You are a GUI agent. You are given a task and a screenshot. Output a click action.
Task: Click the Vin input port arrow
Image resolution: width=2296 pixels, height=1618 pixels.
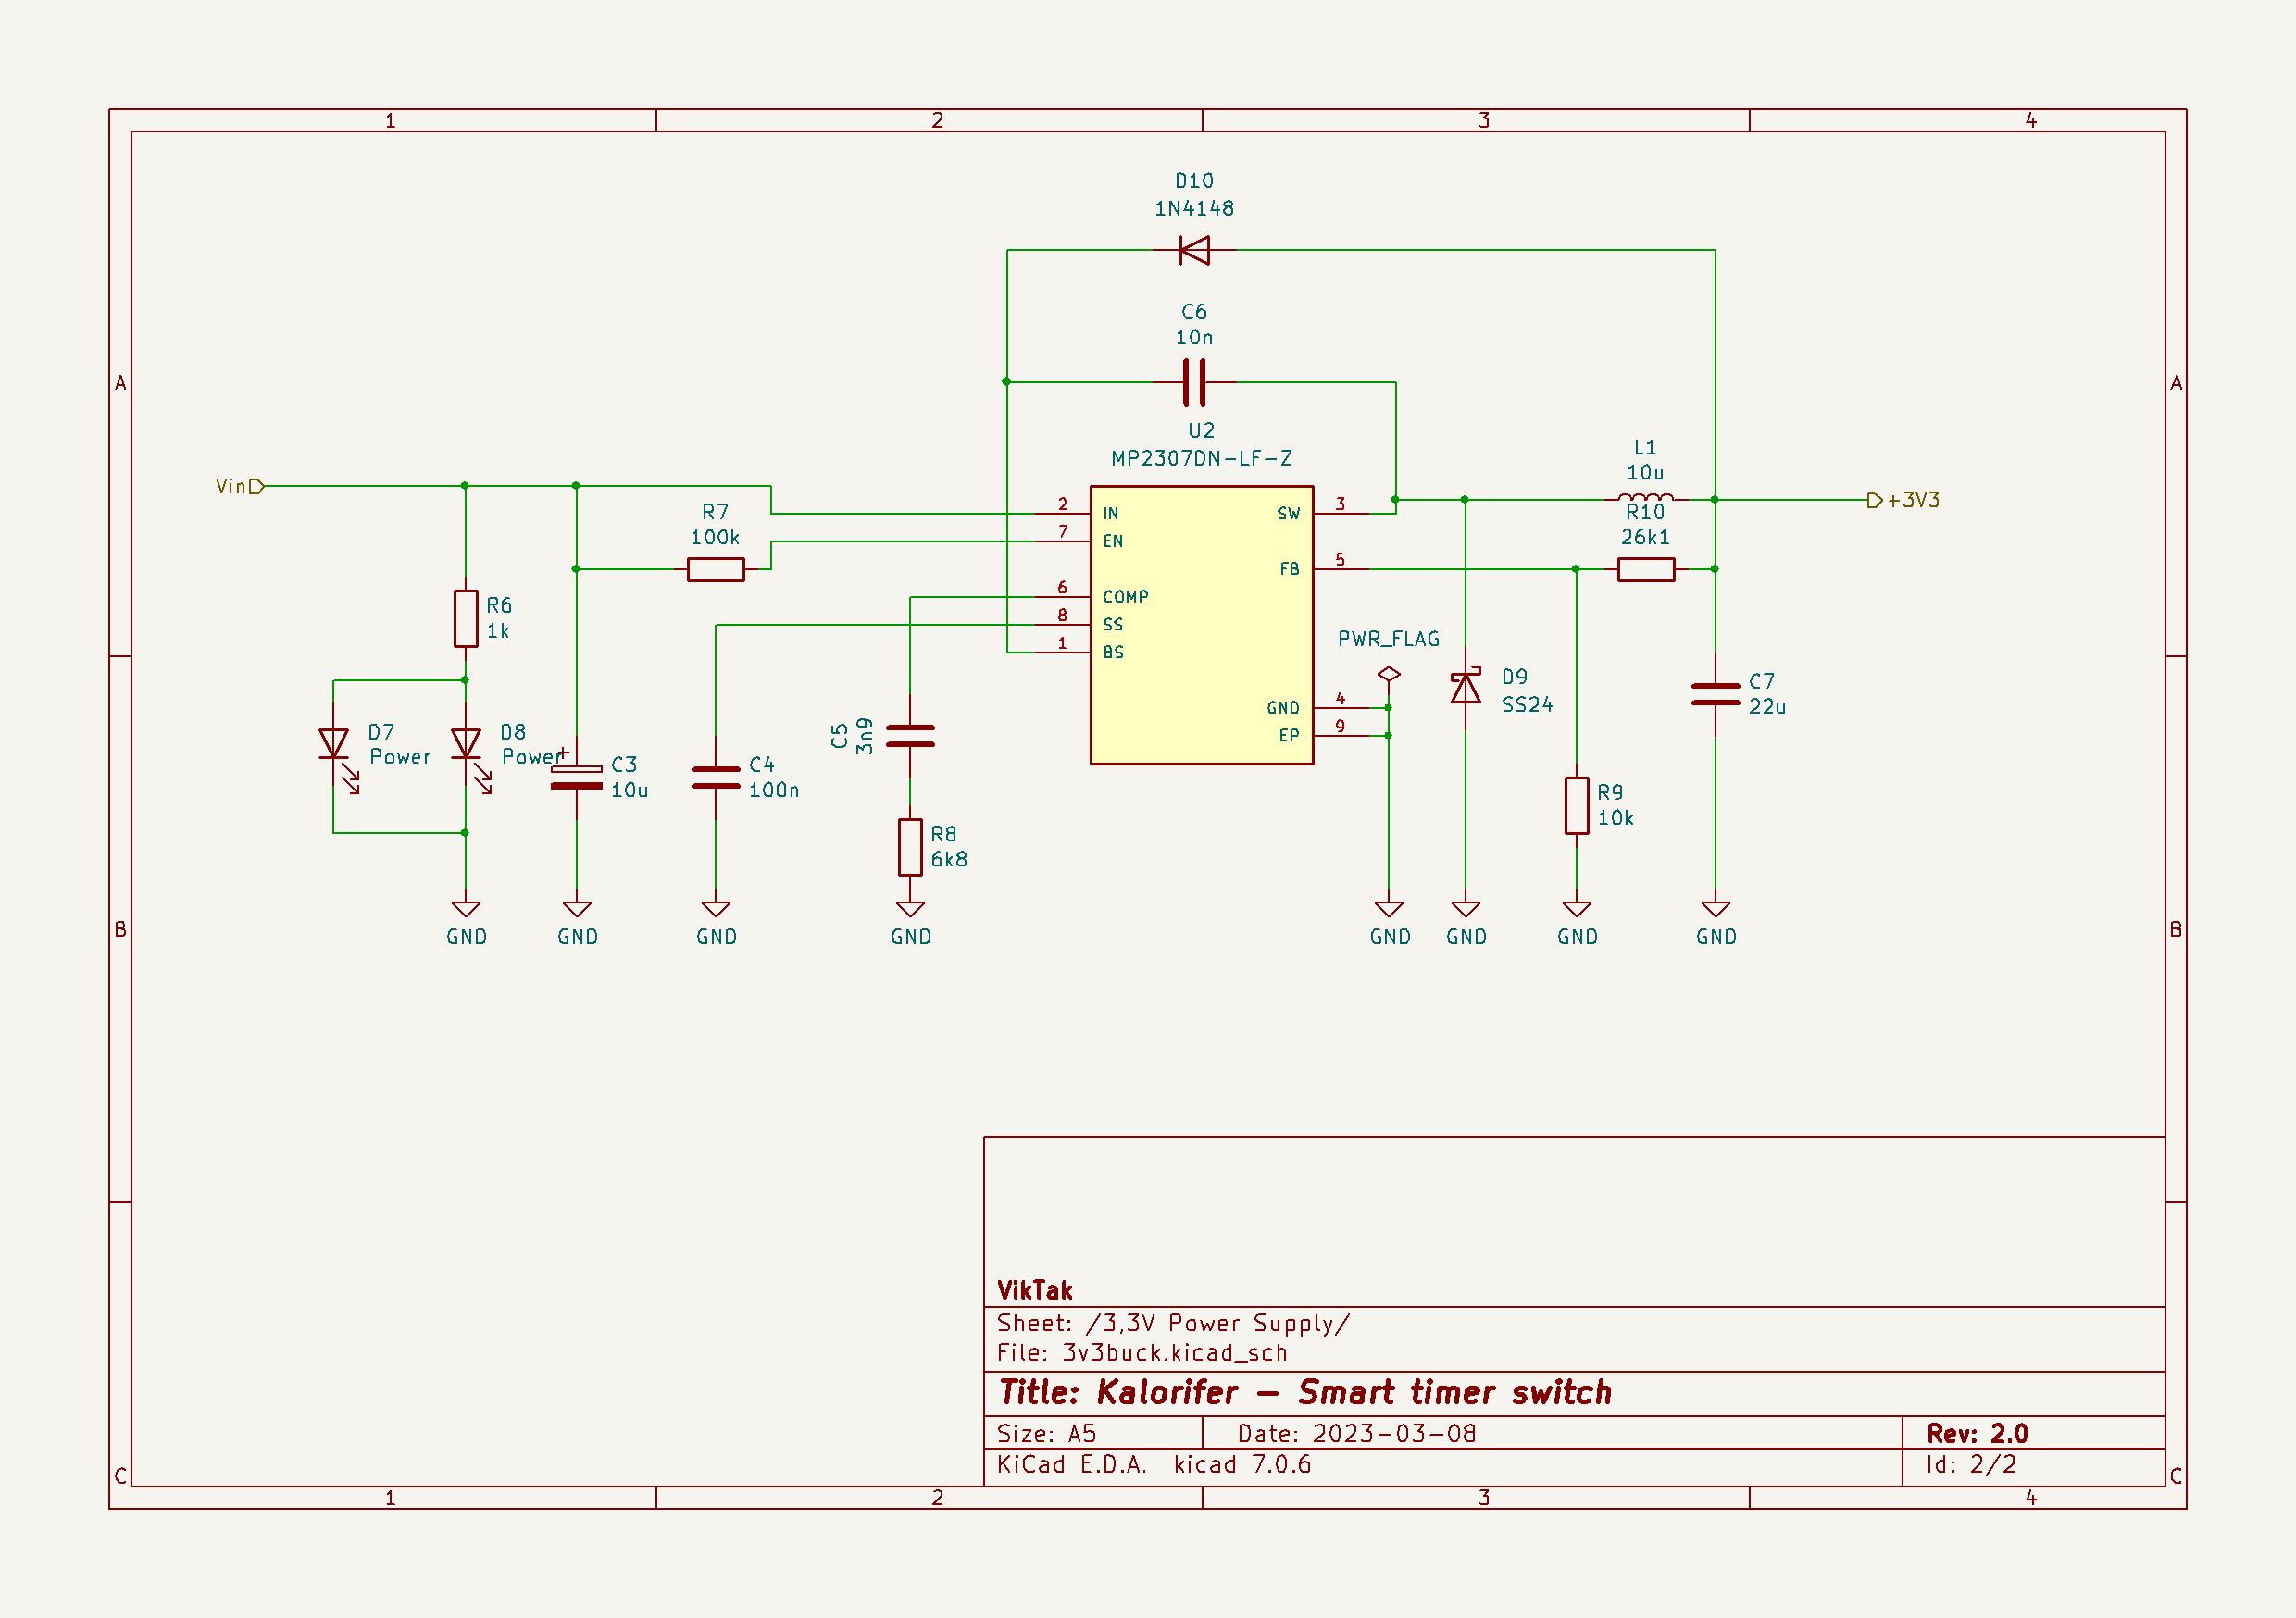(256, 486)
